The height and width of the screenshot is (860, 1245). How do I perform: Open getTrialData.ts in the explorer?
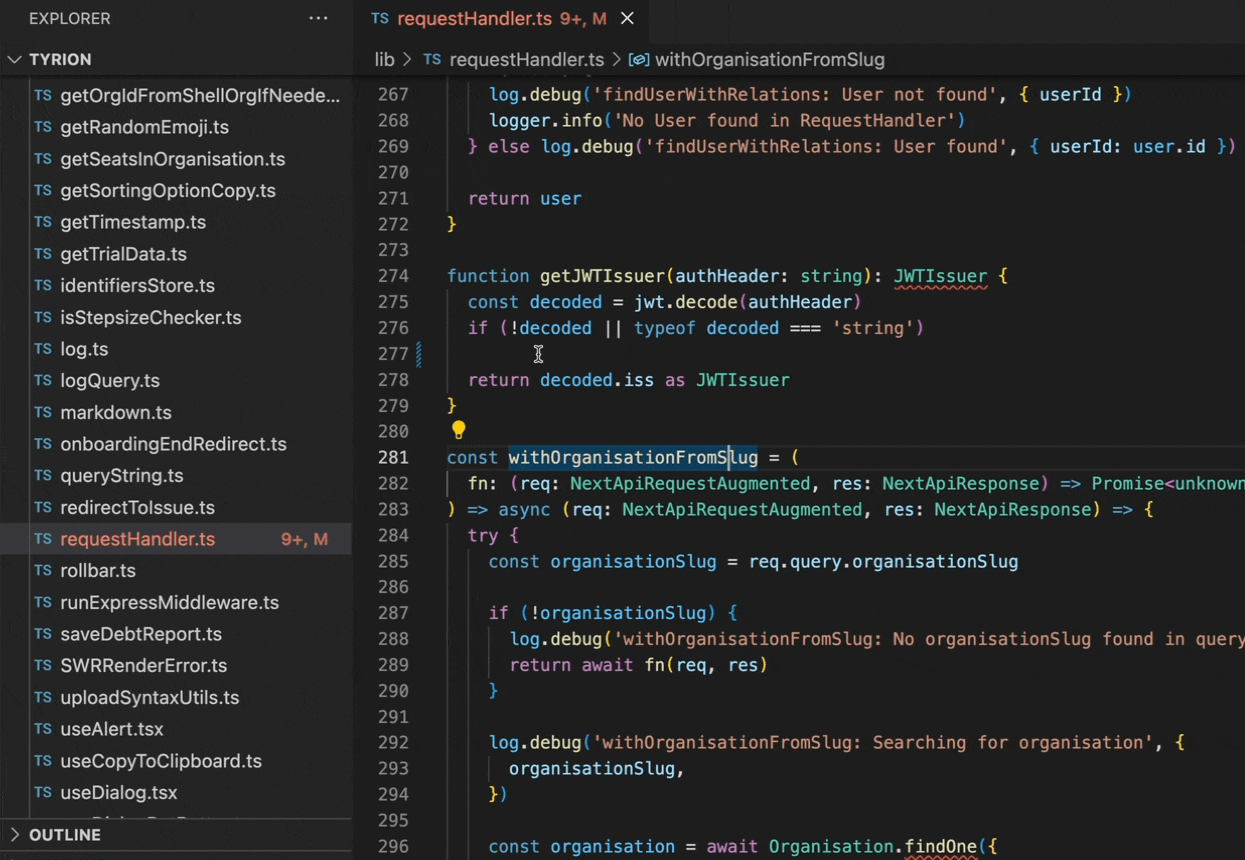(123, 254)
